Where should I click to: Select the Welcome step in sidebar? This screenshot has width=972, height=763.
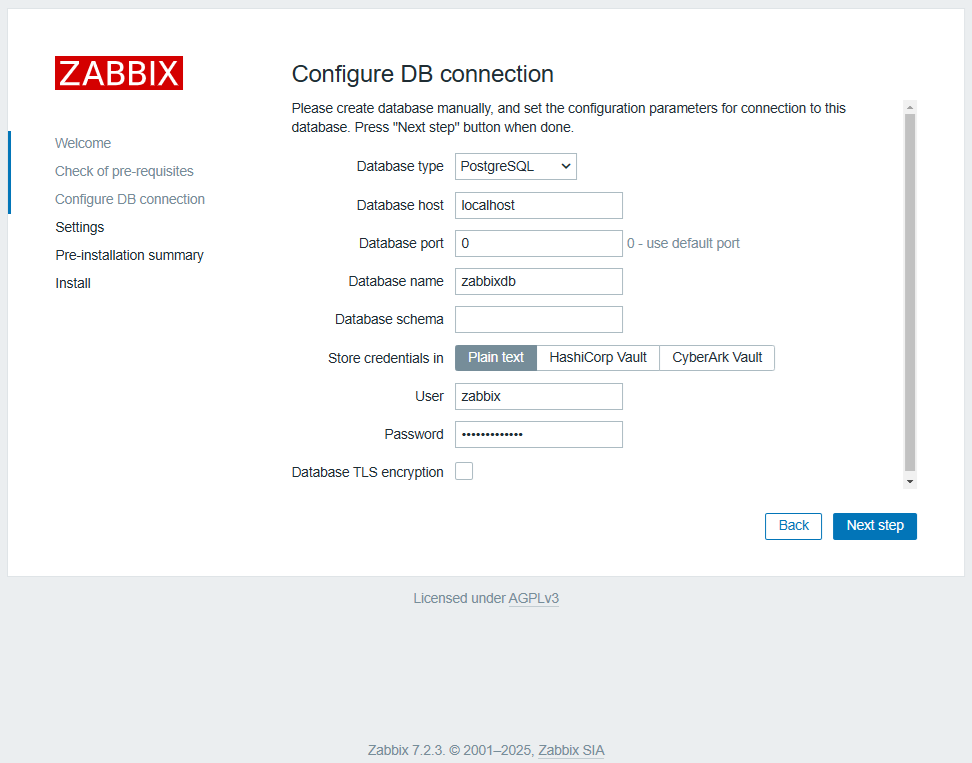(x=83, y=143)
